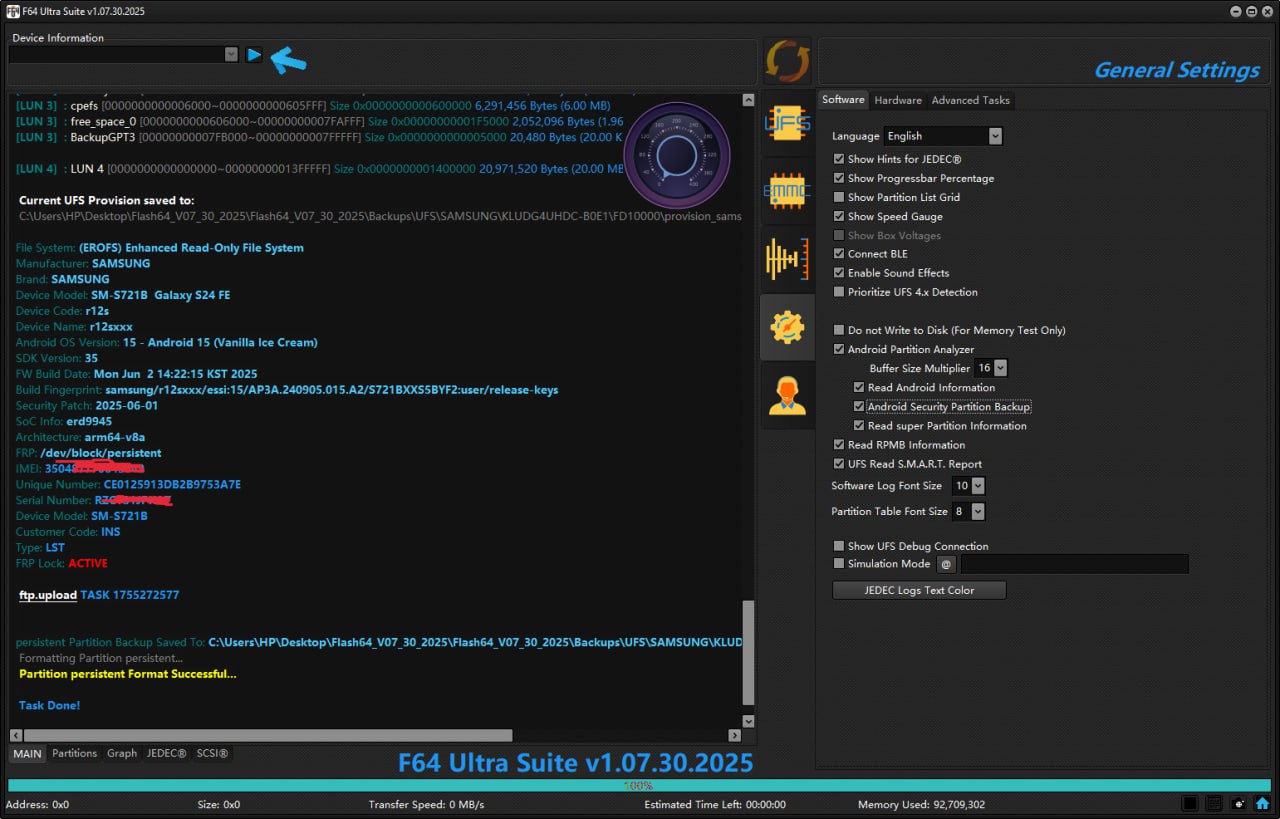Toggle Show Hints for JEDEC checkbox
The width and height of the screenshot is (1280, 819).
pyautogui.click(x=839, y=159)
